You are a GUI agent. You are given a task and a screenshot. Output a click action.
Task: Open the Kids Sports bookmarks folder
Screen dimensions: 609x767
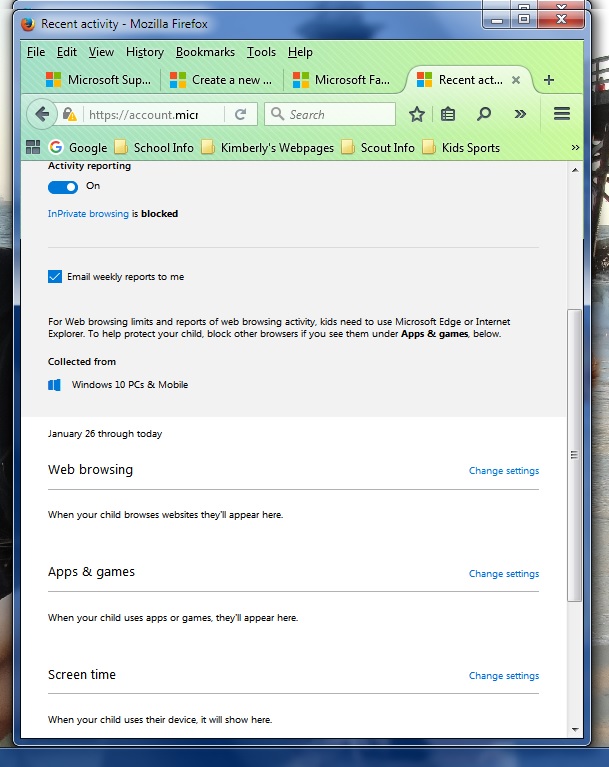point(461,147)
